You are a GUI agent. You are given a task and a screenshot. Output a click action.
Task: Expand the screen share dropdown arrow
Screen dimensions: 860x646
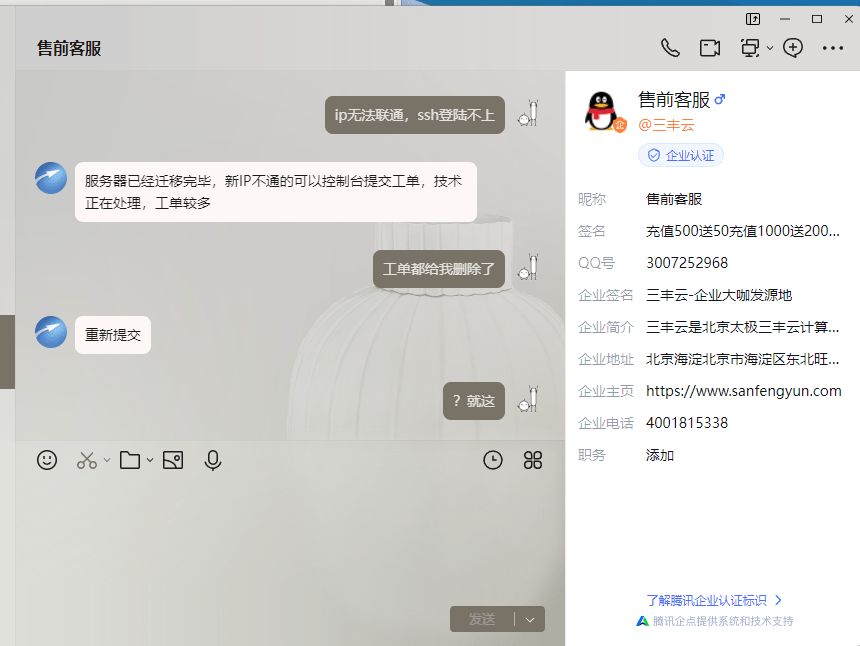(x=770, y=47)
